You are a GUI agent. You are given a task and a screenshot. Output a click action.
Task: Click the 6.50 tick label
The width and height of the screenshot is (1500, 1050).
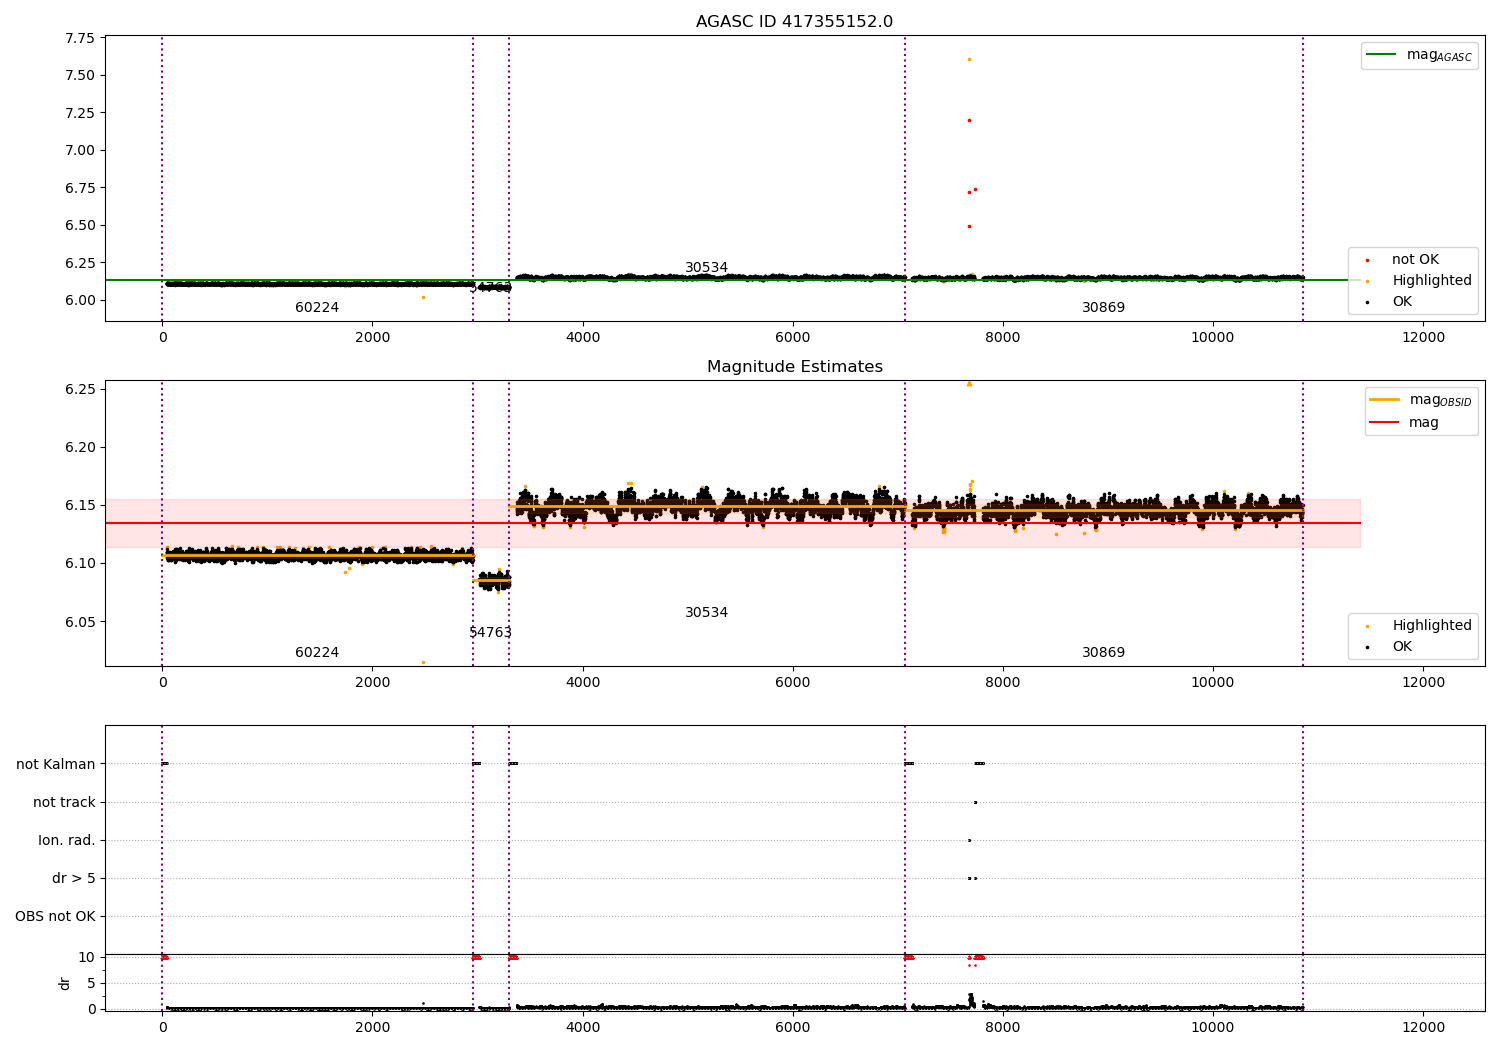tap(79, 225)
